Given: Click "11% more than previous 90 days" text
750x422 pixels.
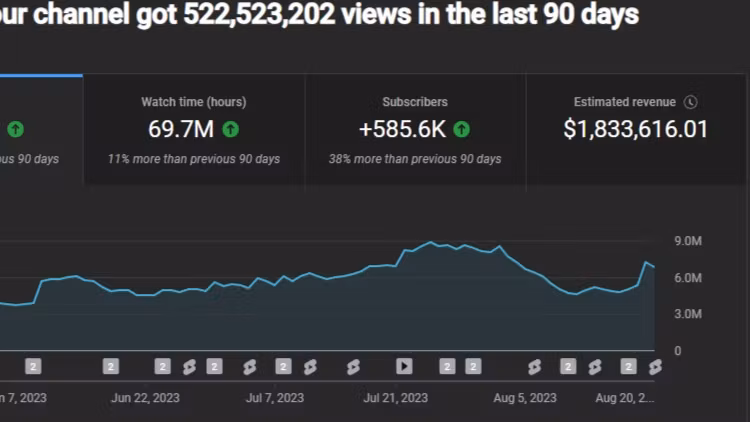Looking at the screenshot, I should [194, 159].
